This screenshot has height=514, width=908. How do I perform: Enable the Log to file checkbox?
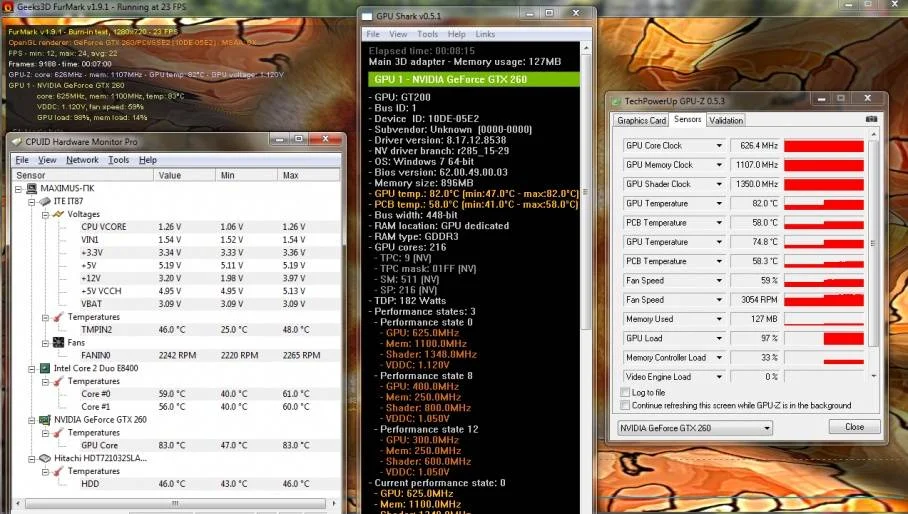pos(625,392)
